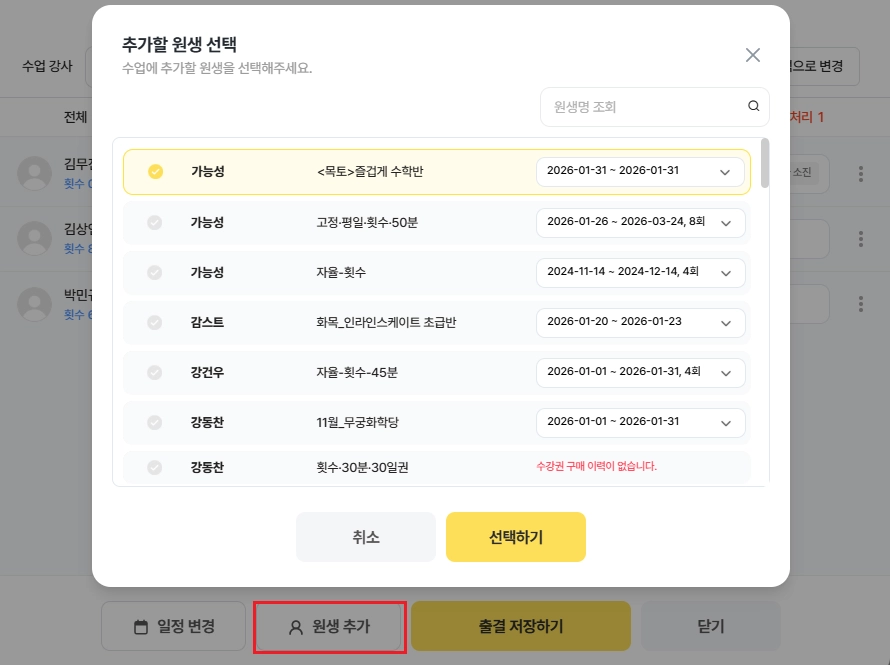The height and width of the screenshot is (665, 890).
Task: Select the checkbox for 강건우
Action: click(155, 372)
